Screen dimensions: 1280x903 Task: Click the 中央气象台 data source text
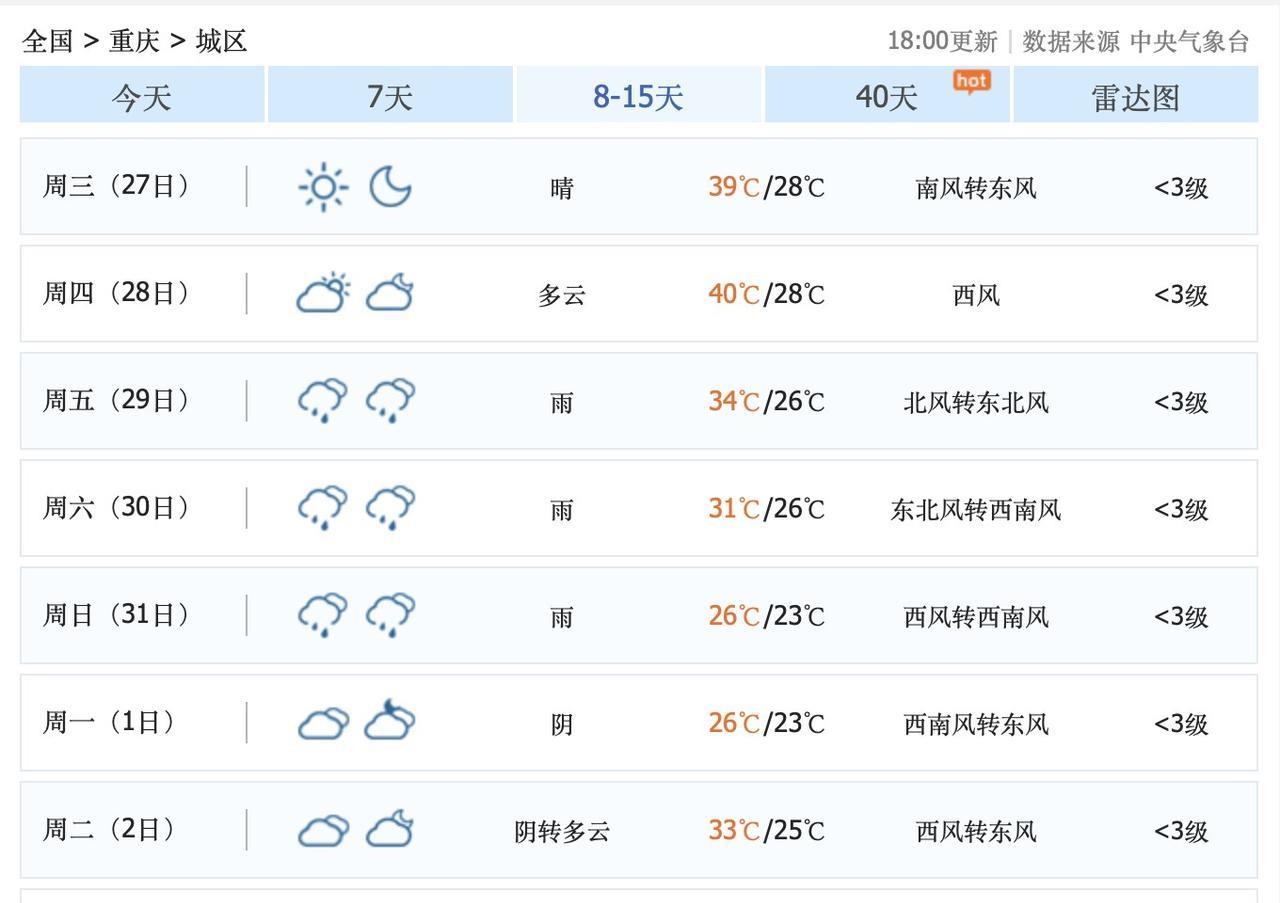[x=1190, y=41]
